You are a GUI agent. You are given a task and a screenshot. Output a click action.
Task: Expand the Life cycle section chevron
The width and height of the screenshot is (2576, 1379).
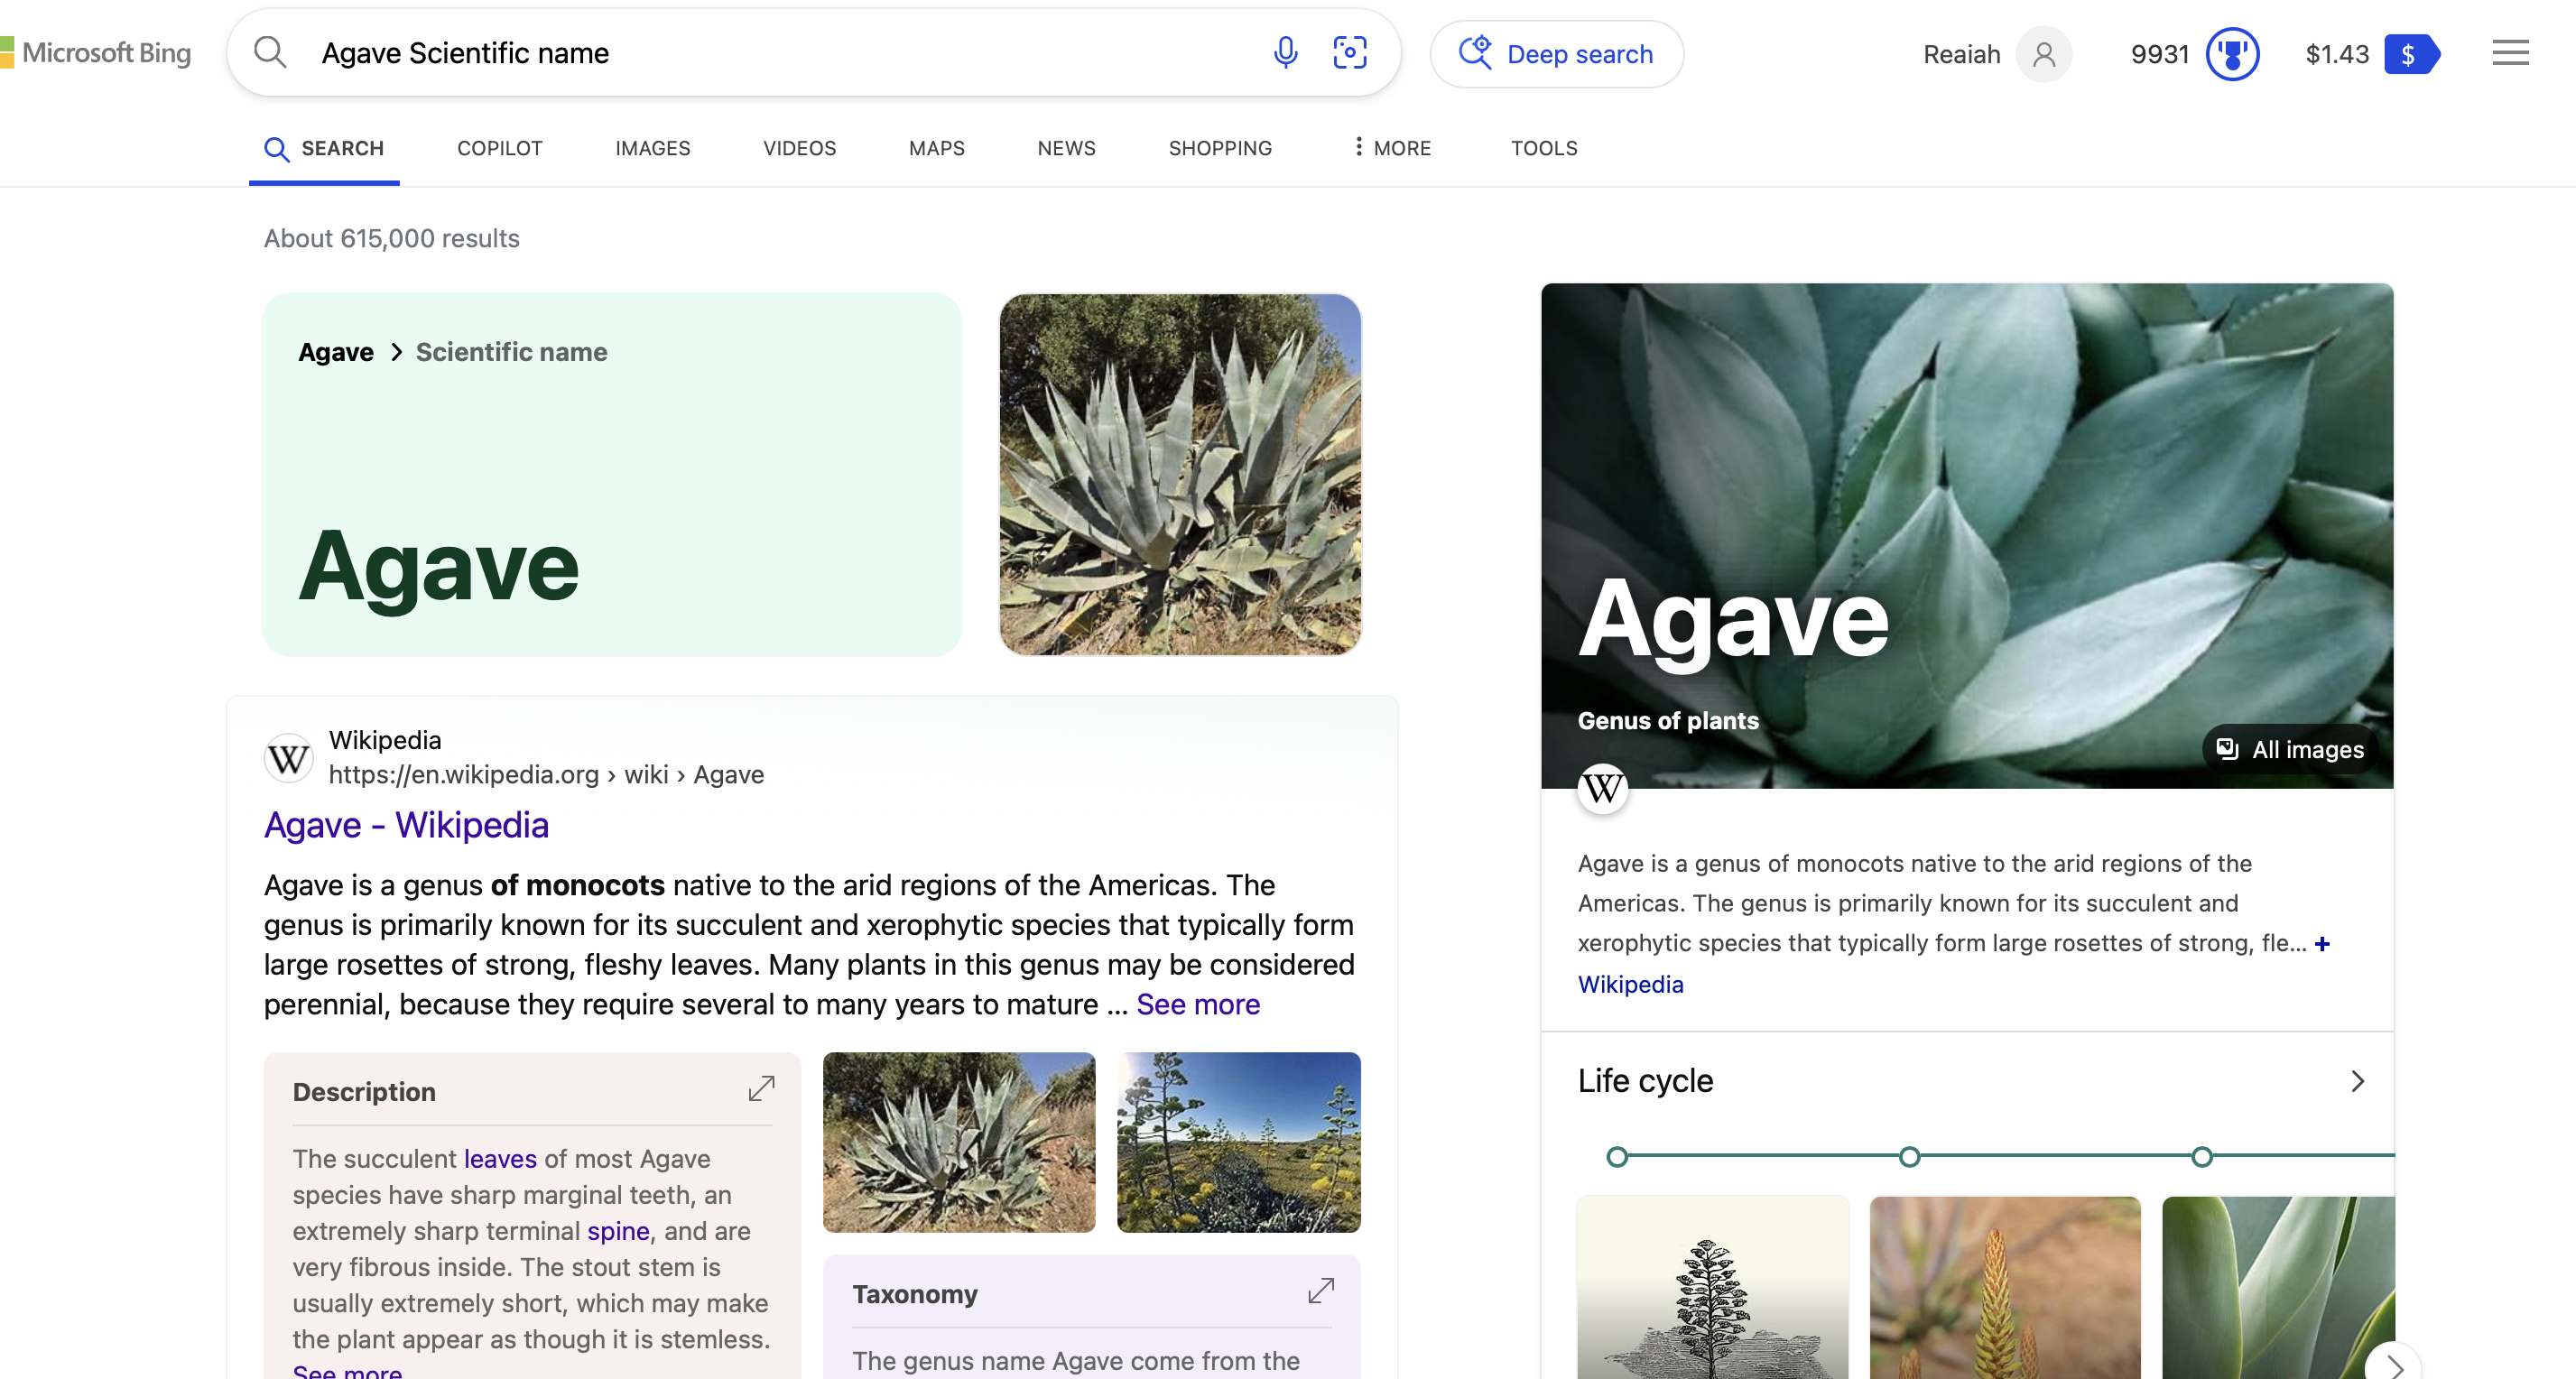coord(2357,1081)
